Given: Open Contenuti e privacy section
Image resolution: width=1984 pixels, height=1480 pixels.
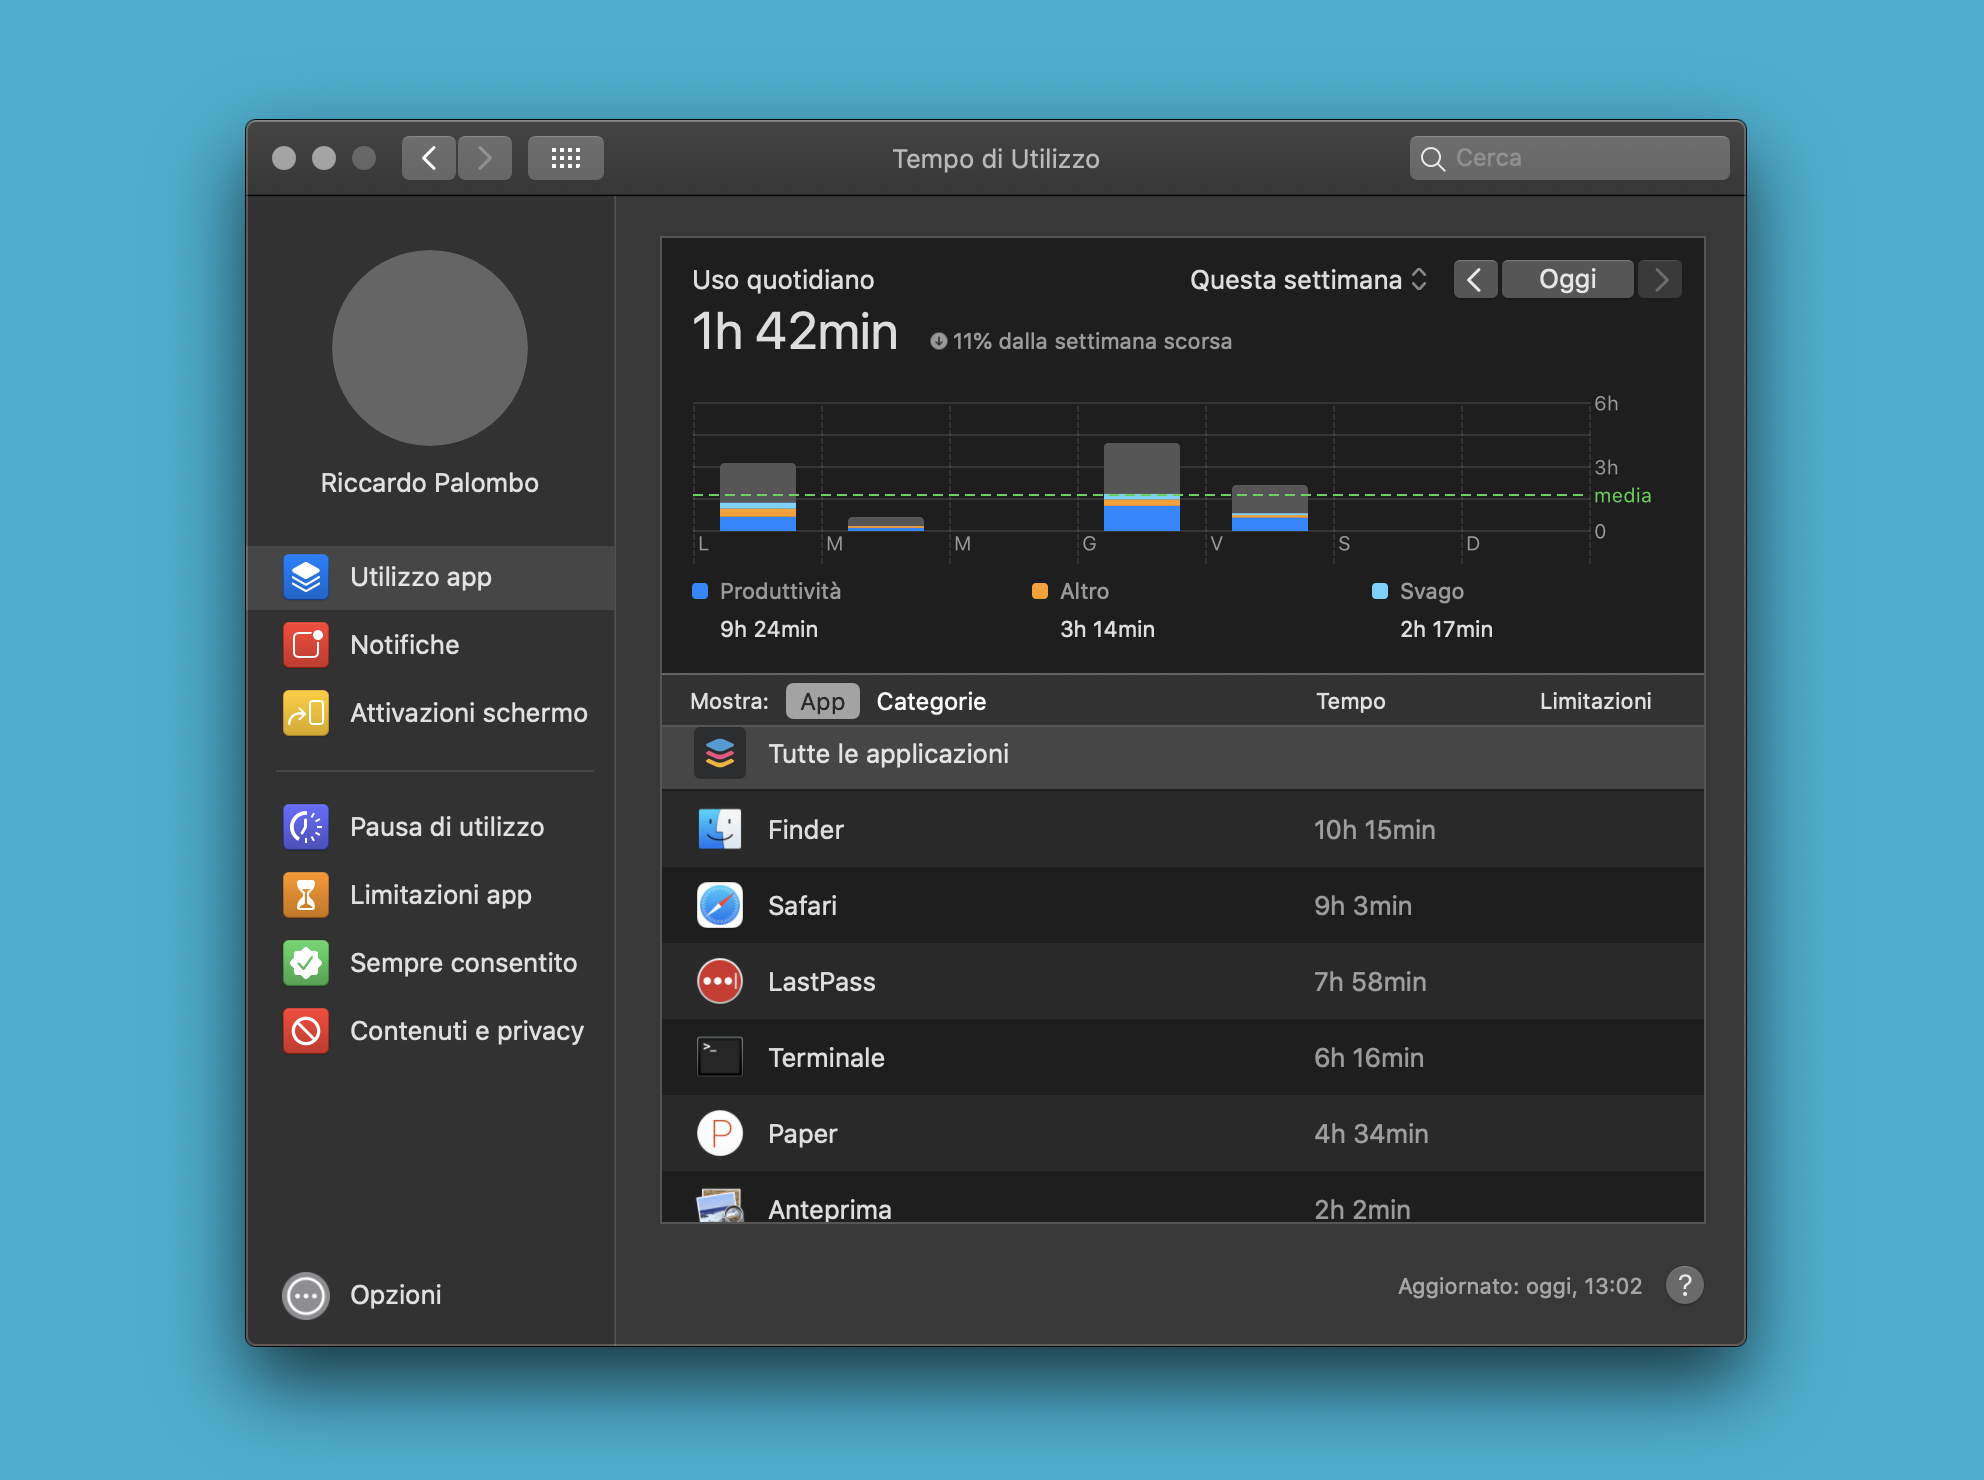Looking at the screenshot, I should 466,1031.
